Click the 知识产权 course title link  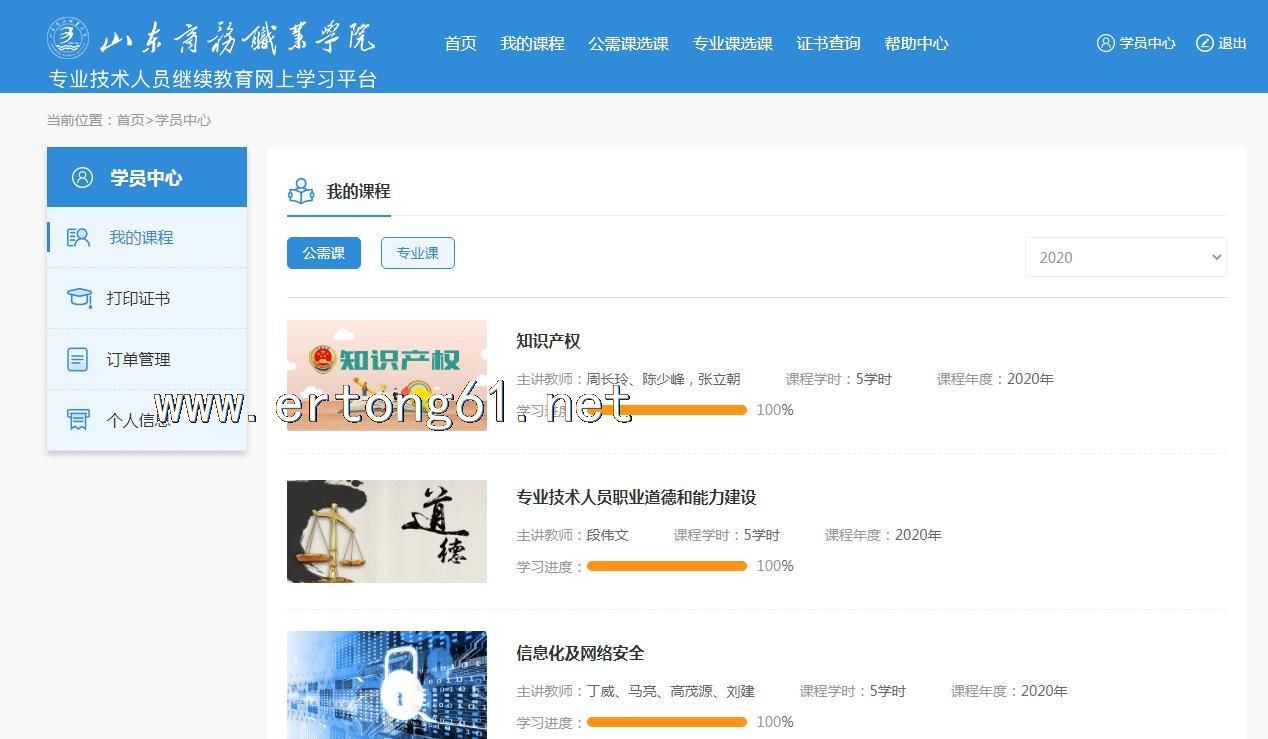coord(548,341)
